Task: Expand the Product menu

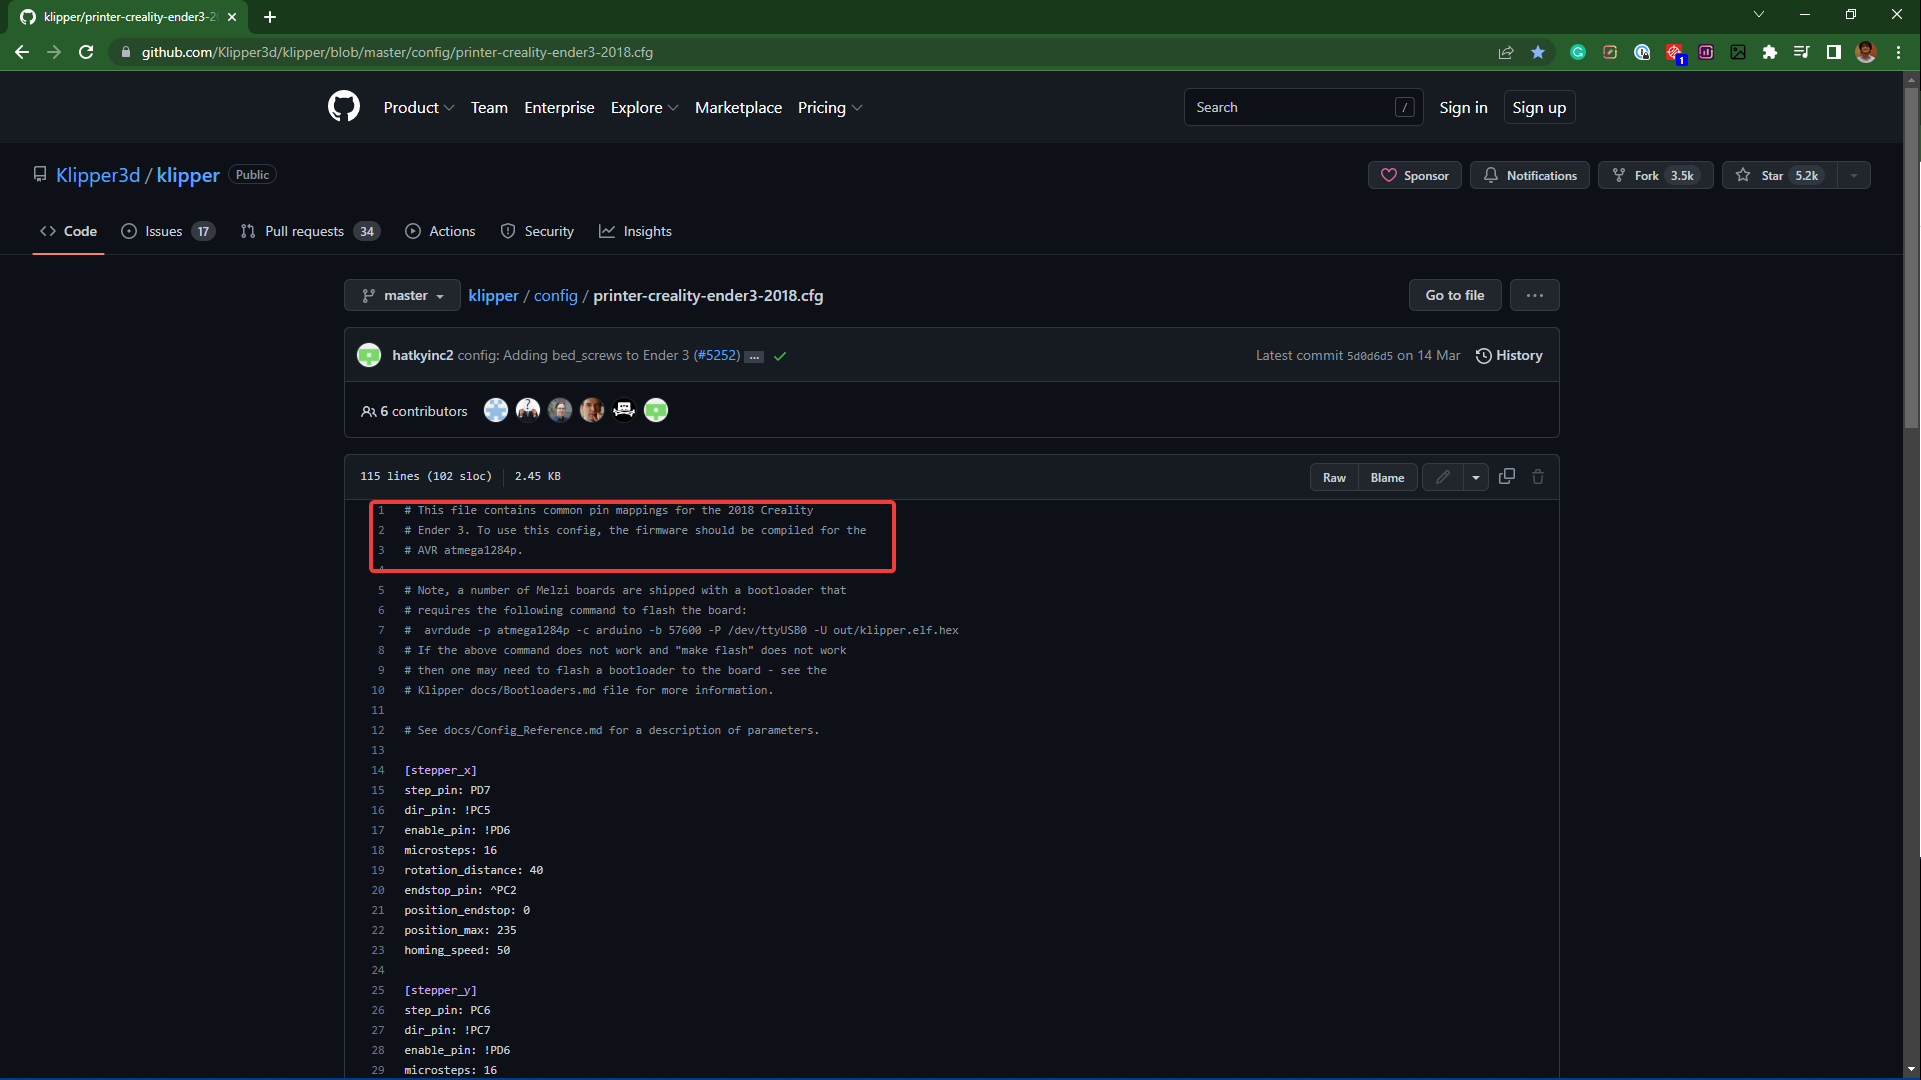Action: 419,107
